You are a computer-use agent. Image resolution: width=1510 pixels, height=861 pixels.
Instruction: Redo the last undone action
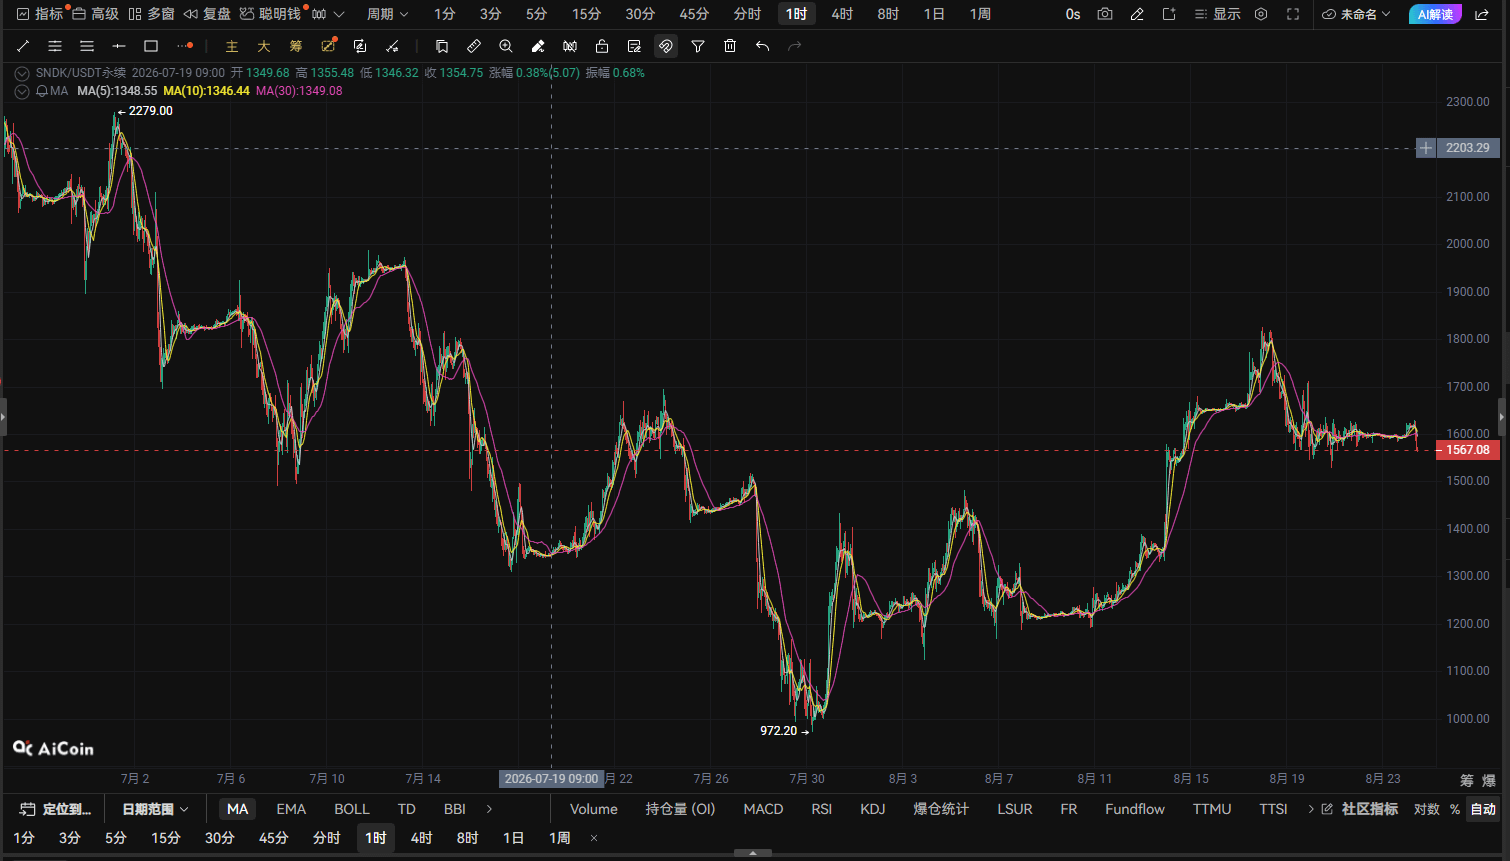point(794,46)
